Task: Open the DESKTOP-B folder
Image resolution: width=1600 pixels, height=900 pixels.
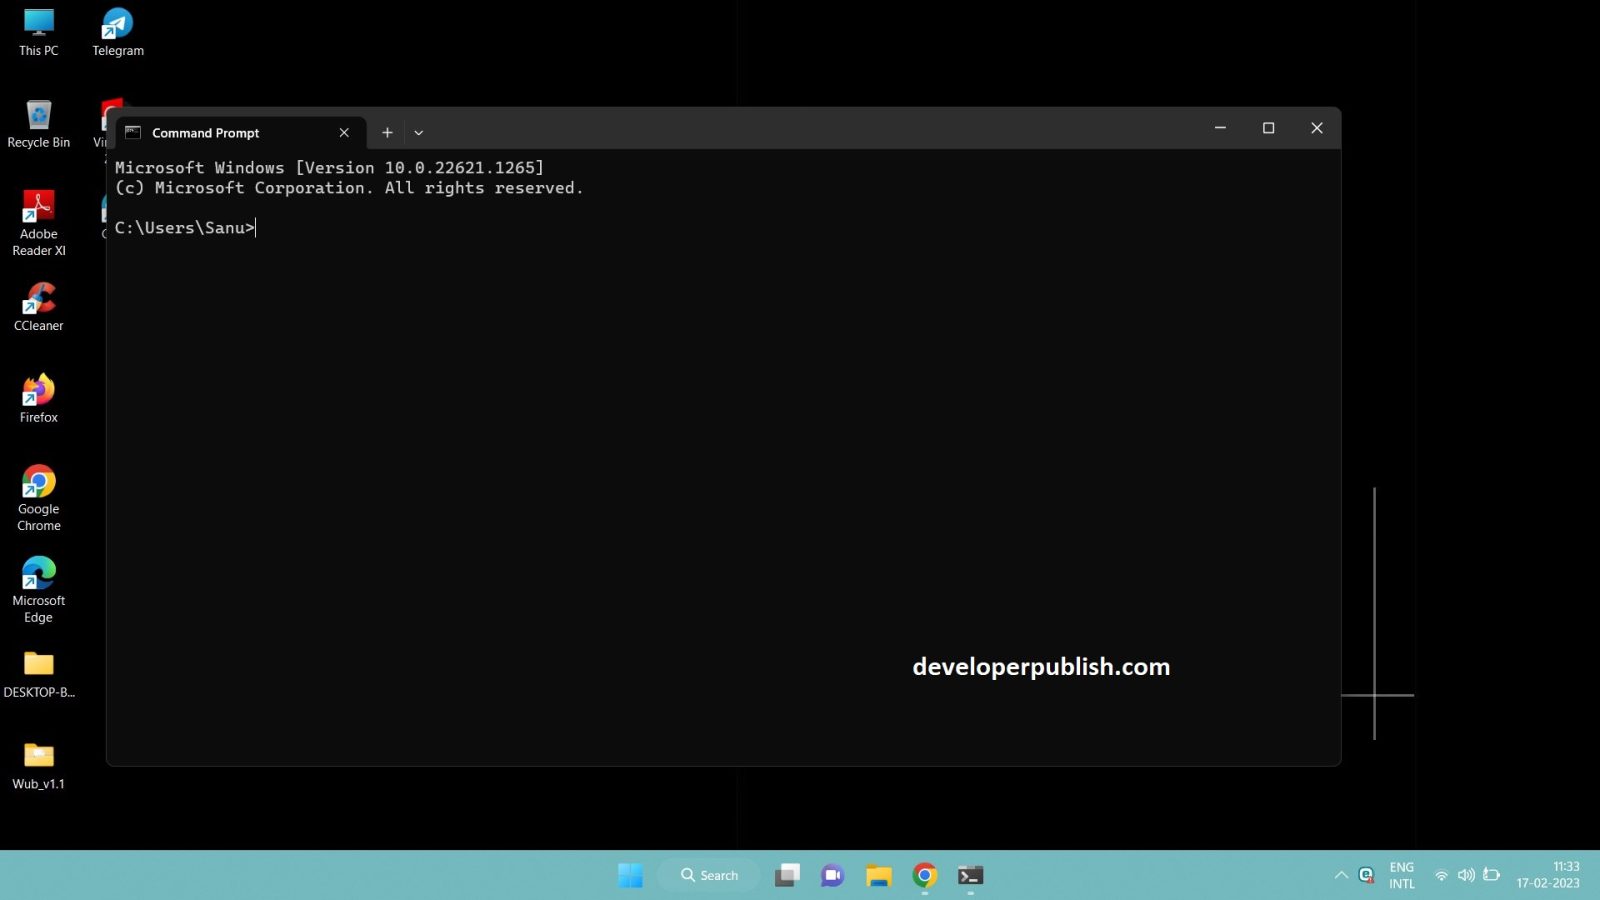Action: [x=38, y=665]
